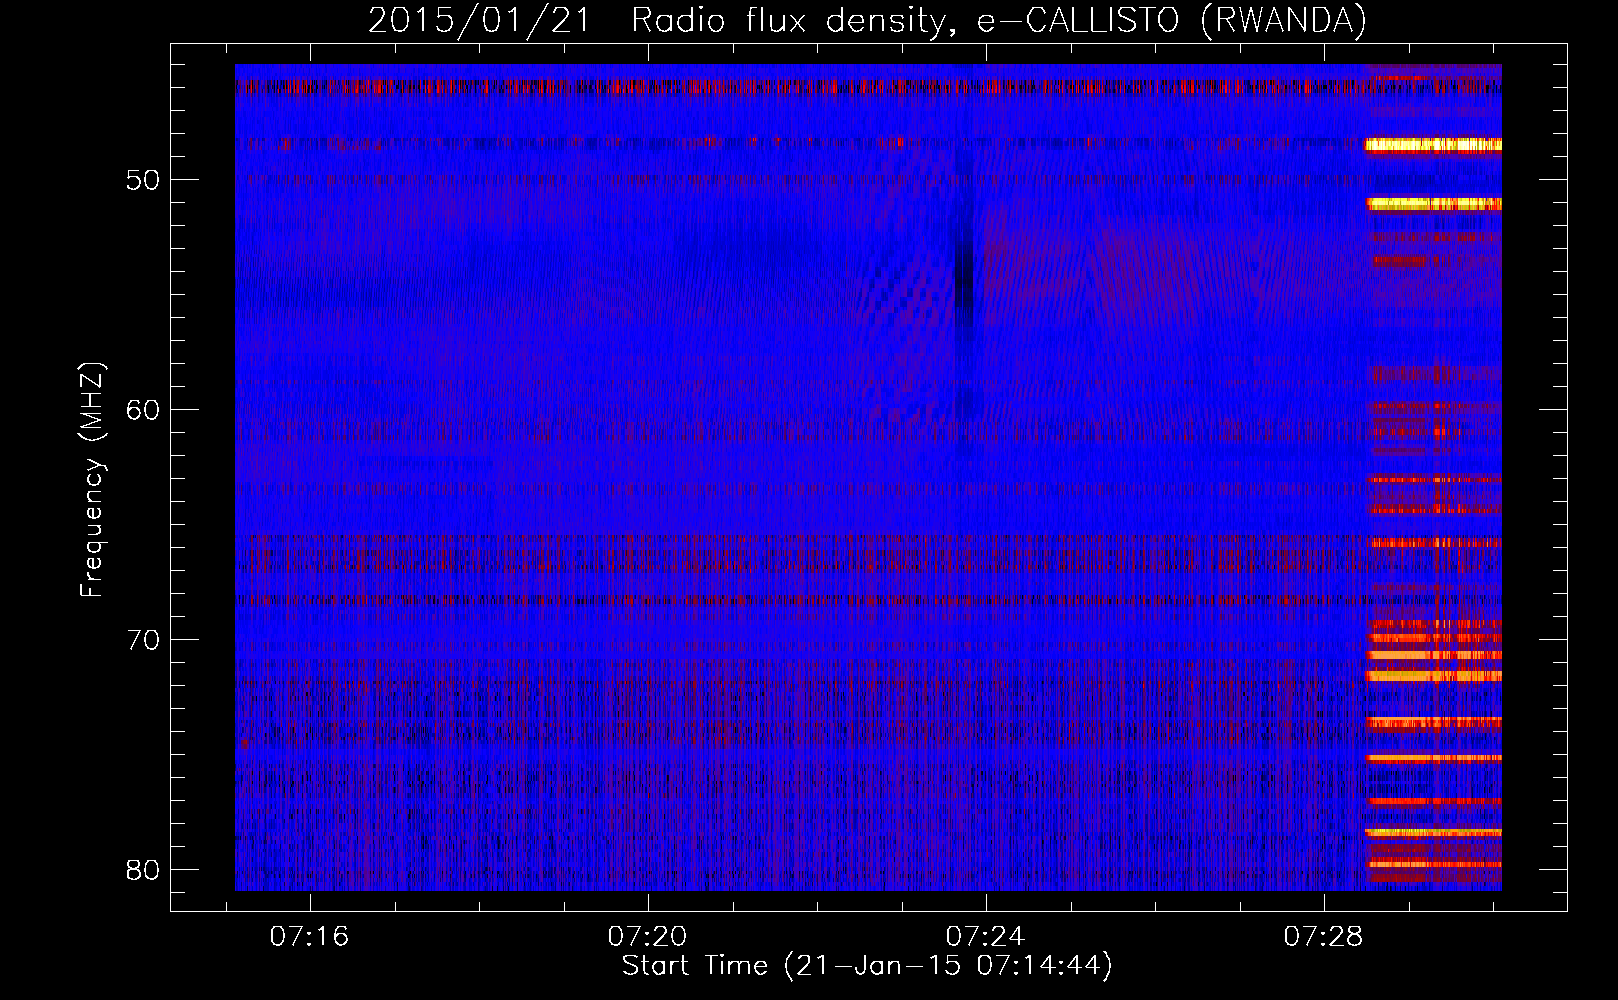The height and width of the screenshot is (1000, 1618).
Task: Click the 'Frequency (MHZ)' y-axis label
Action: point(91,480)
